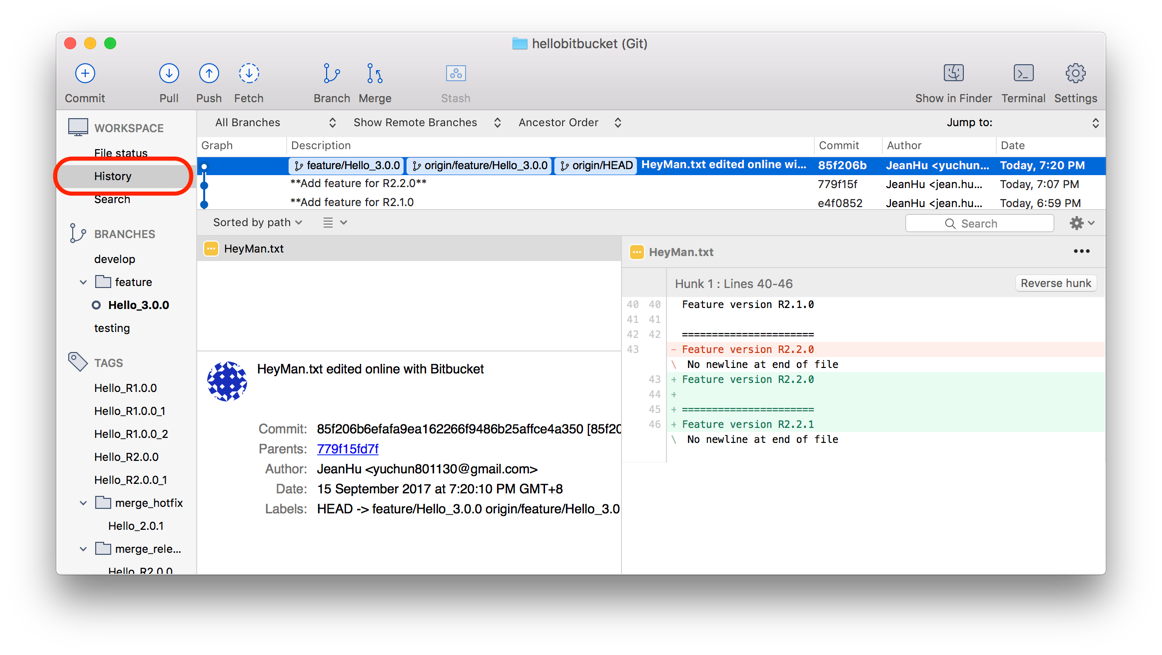The width and height of the screenshot is (1162, 655).
Task: Select HeyMan.txt in the file list
Action: click(409, 249)
